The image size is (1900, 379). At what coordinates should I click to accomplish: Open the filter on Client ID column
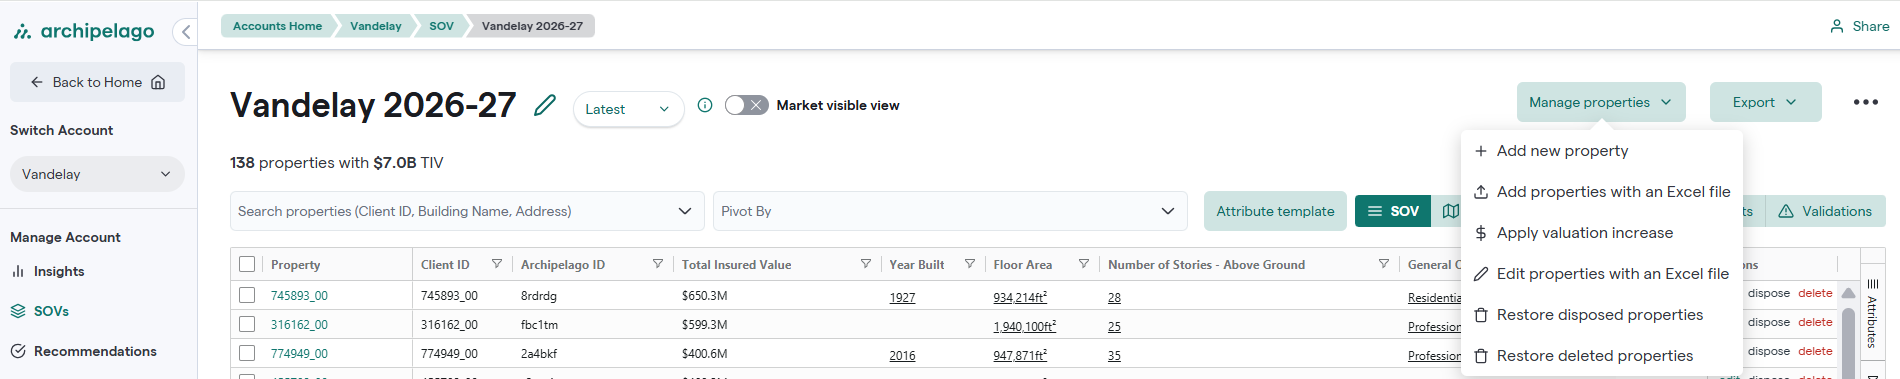497,264
